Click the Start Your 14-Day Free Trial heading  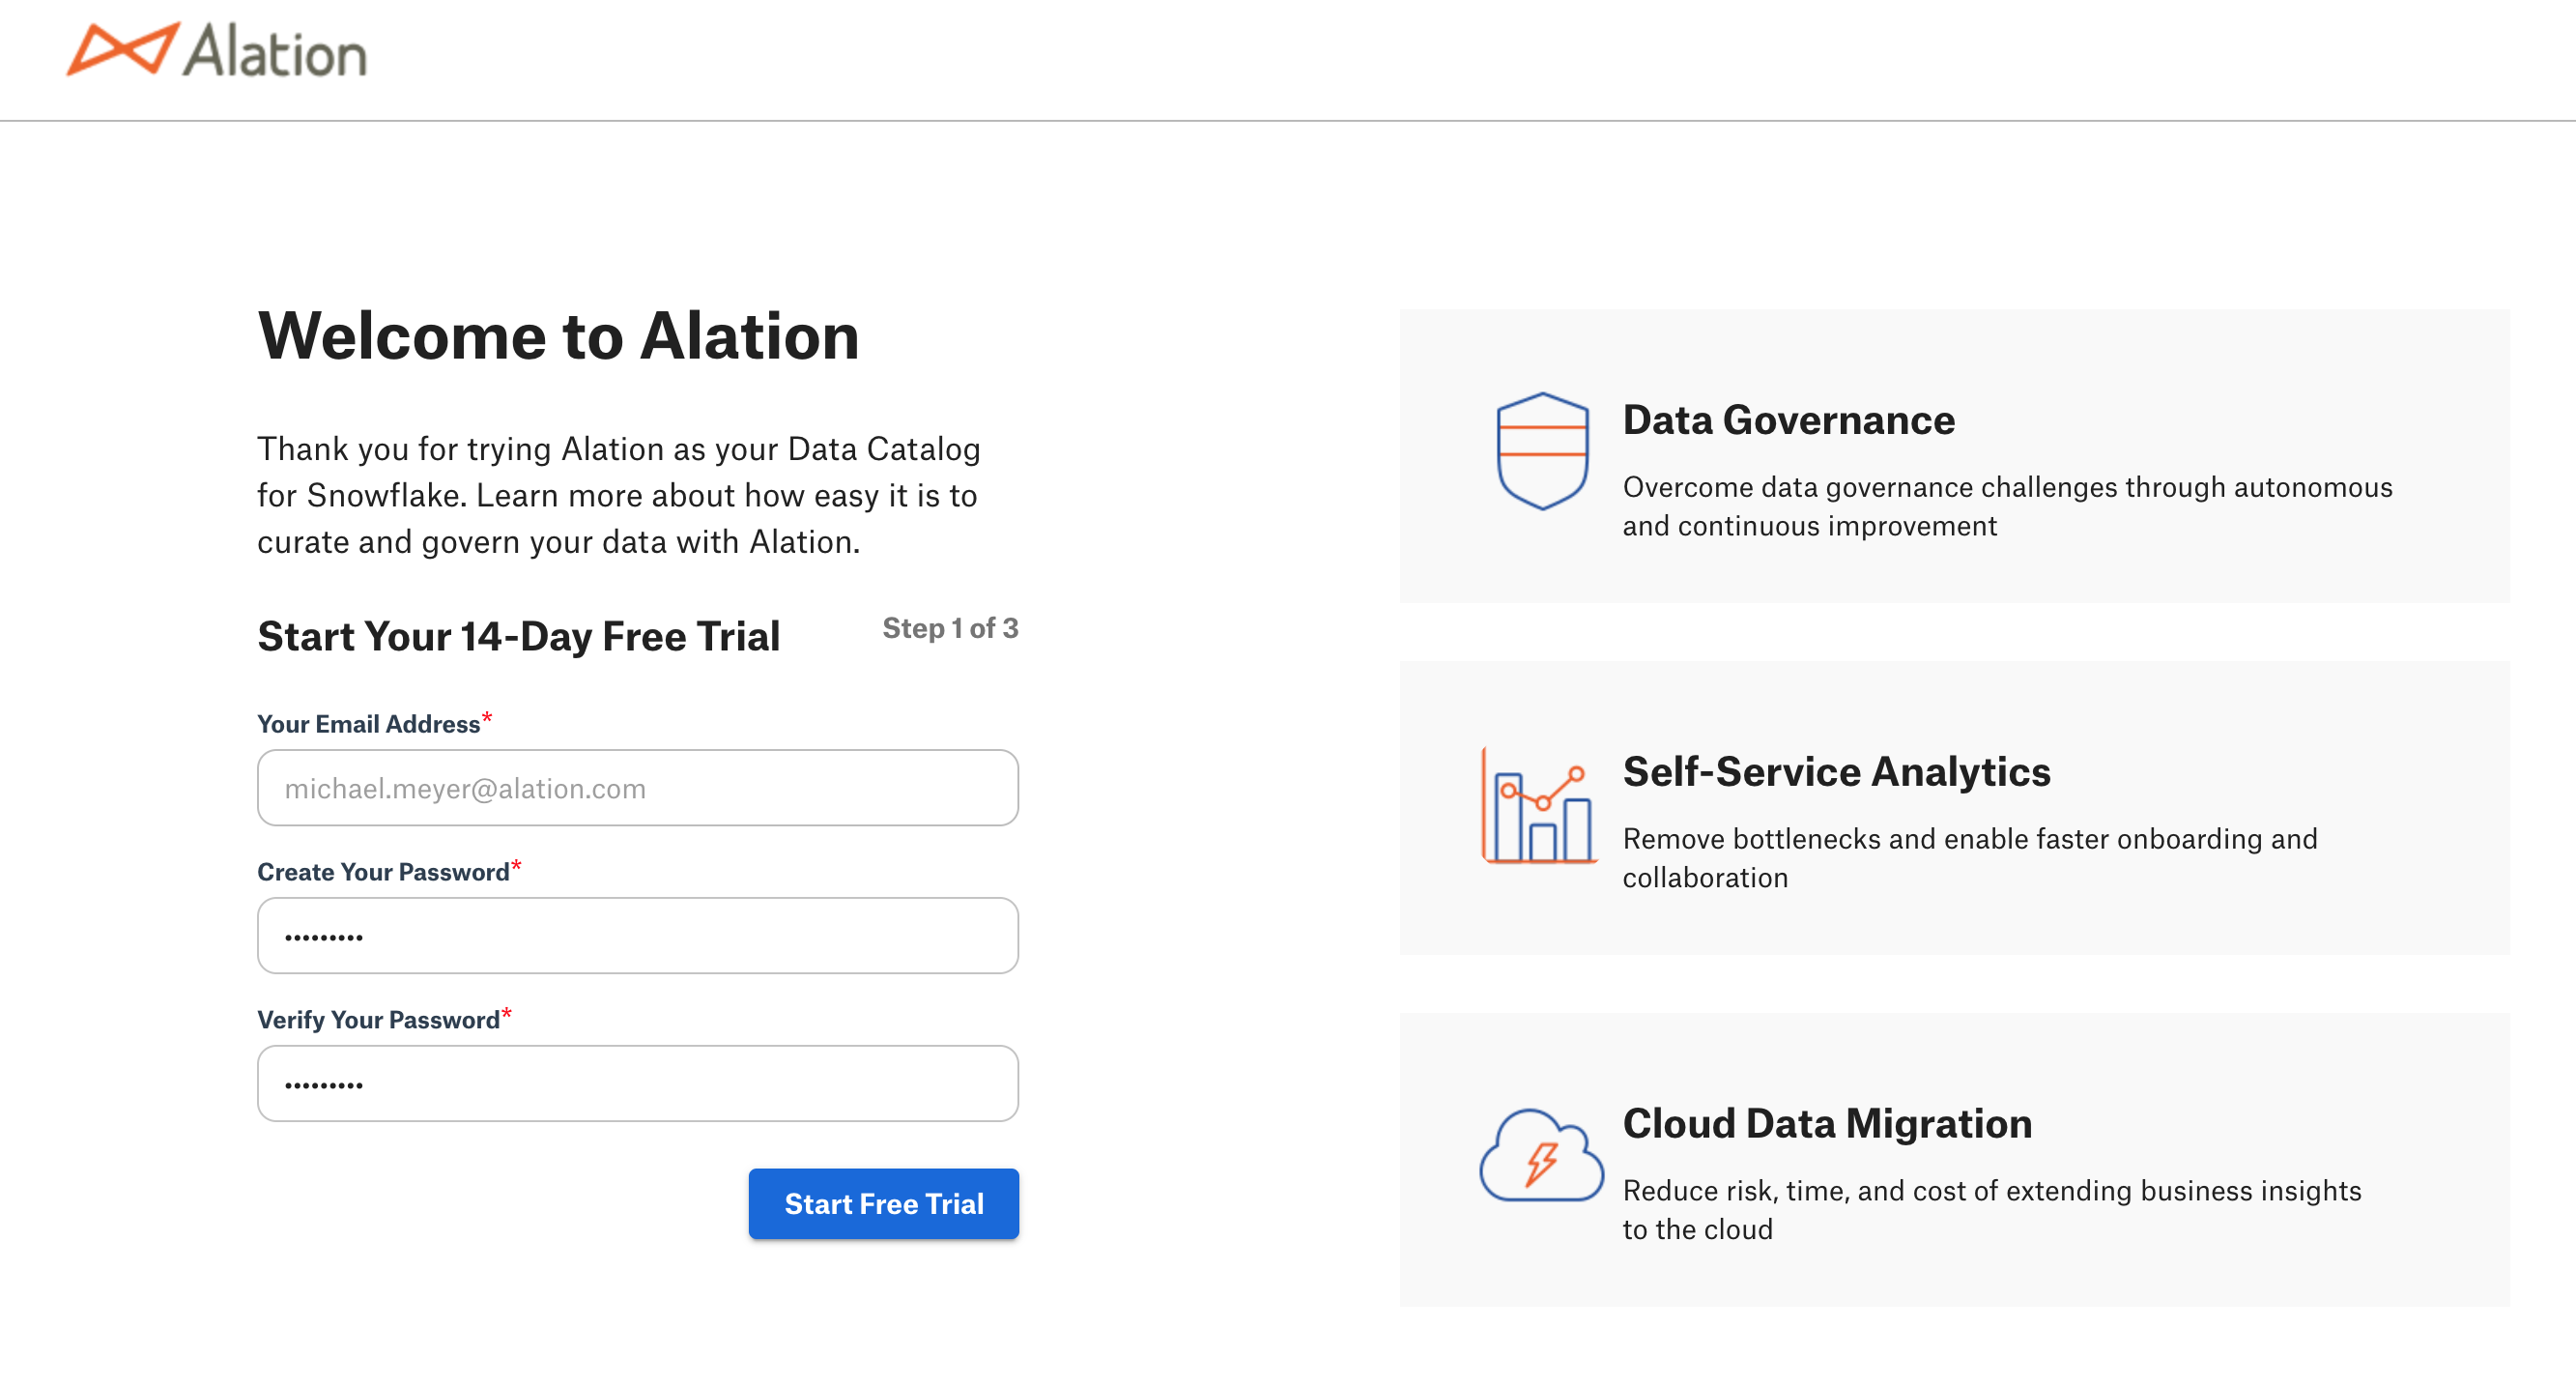(x=518, y=637)
